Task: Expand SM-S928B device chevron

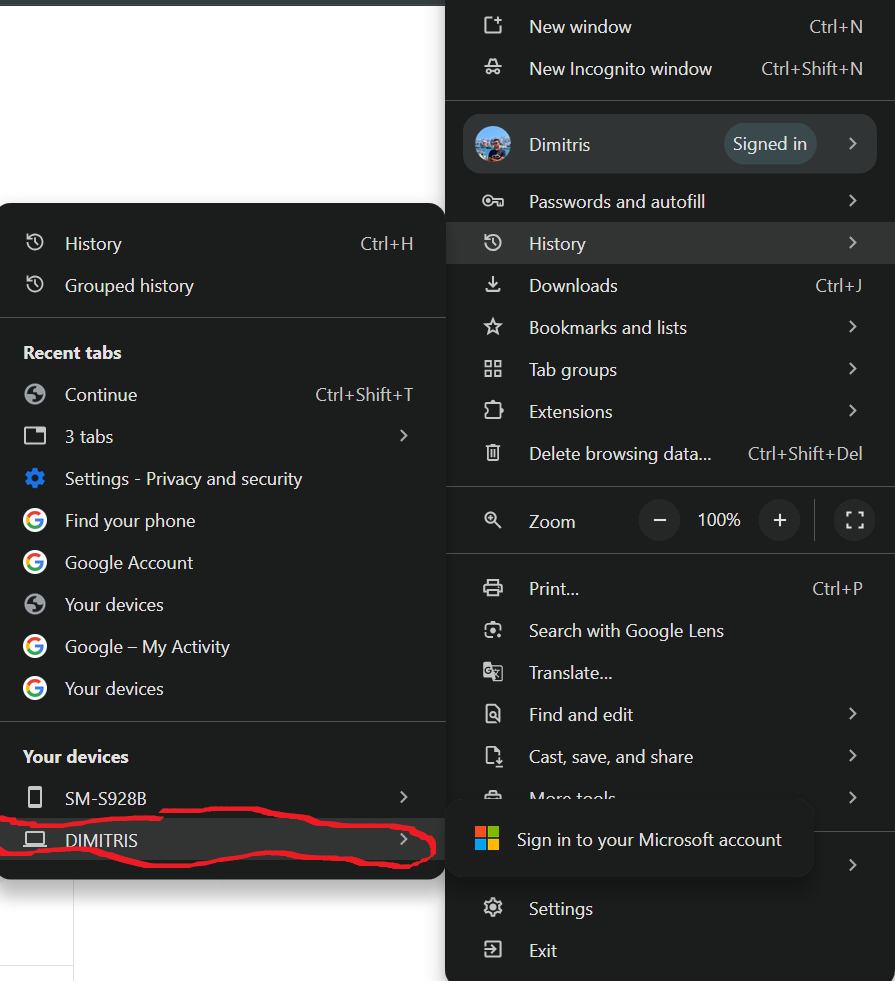Action: click(x=403, y=797)
